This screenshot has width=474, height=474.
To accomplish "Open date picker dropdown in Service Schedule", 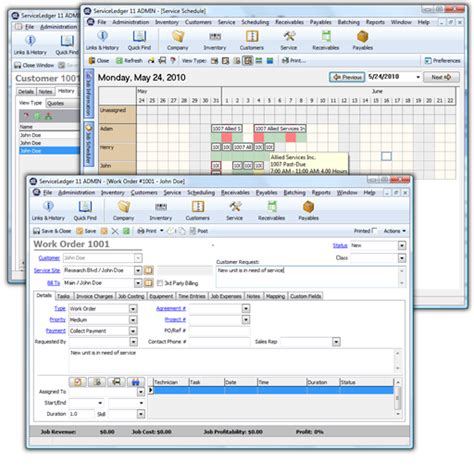I will pos(418,77).
